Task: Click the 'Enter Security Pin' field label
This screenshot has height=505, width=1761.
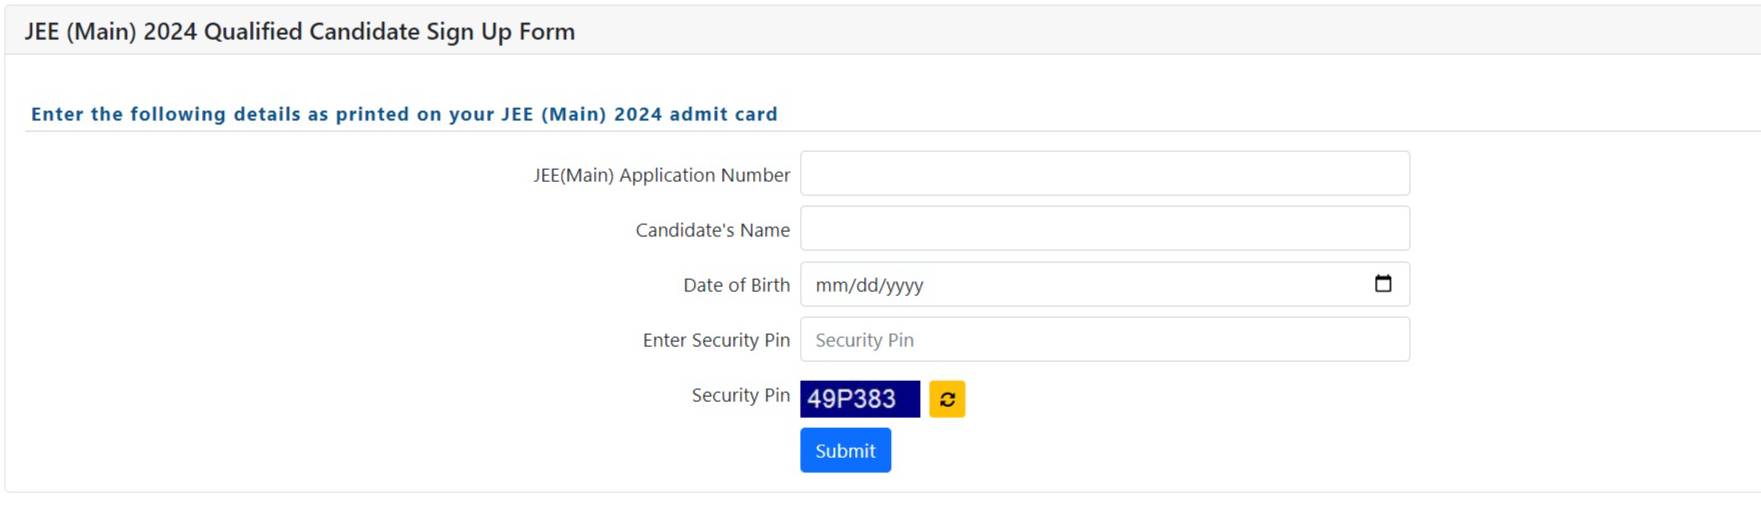Action: pyautogui.click(x=716, y=340)
